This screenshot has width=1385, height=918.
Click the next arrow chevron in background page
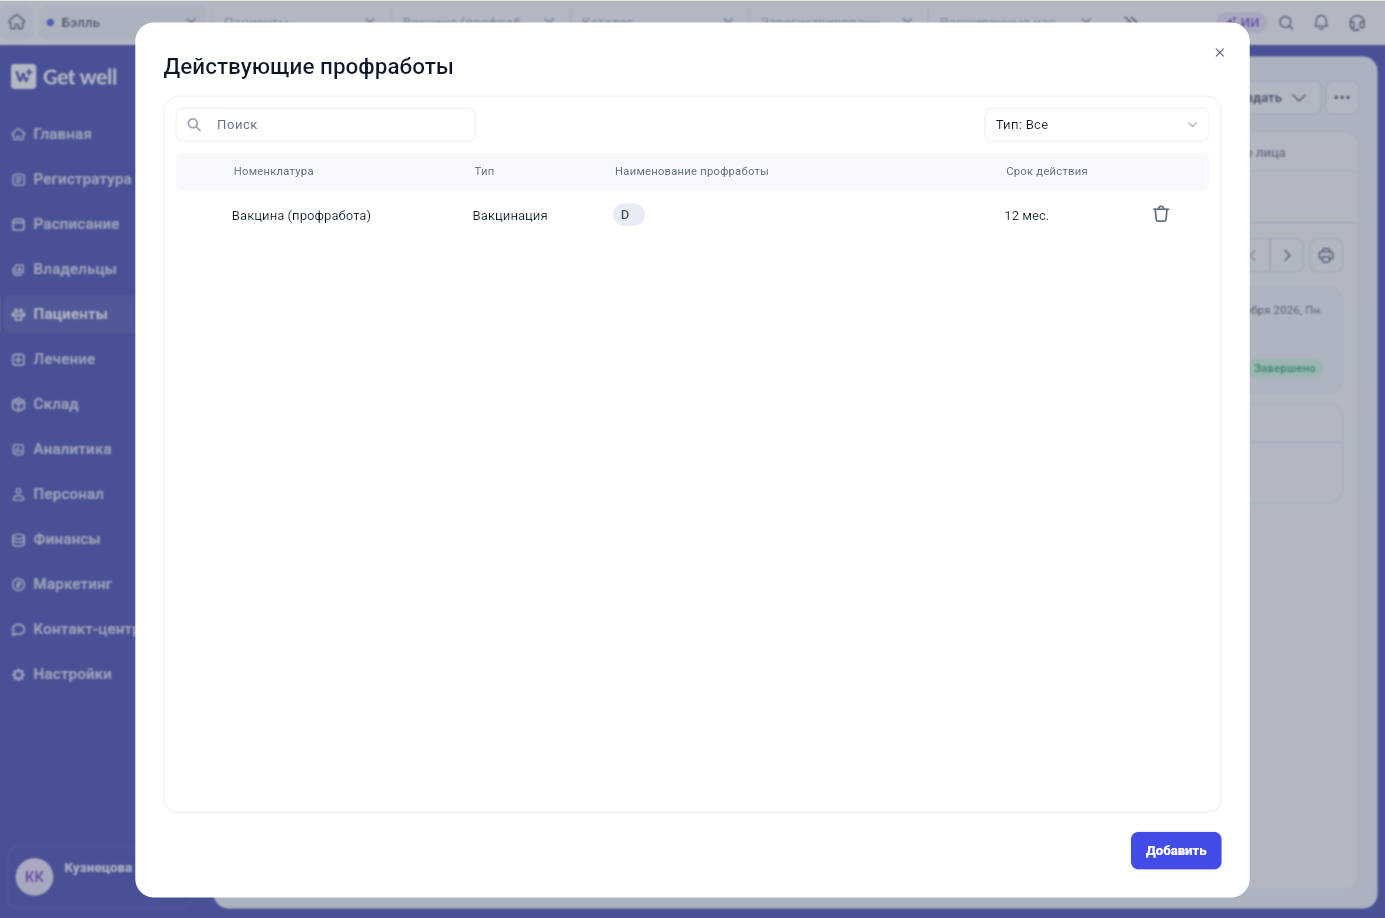pos(1287,255)
